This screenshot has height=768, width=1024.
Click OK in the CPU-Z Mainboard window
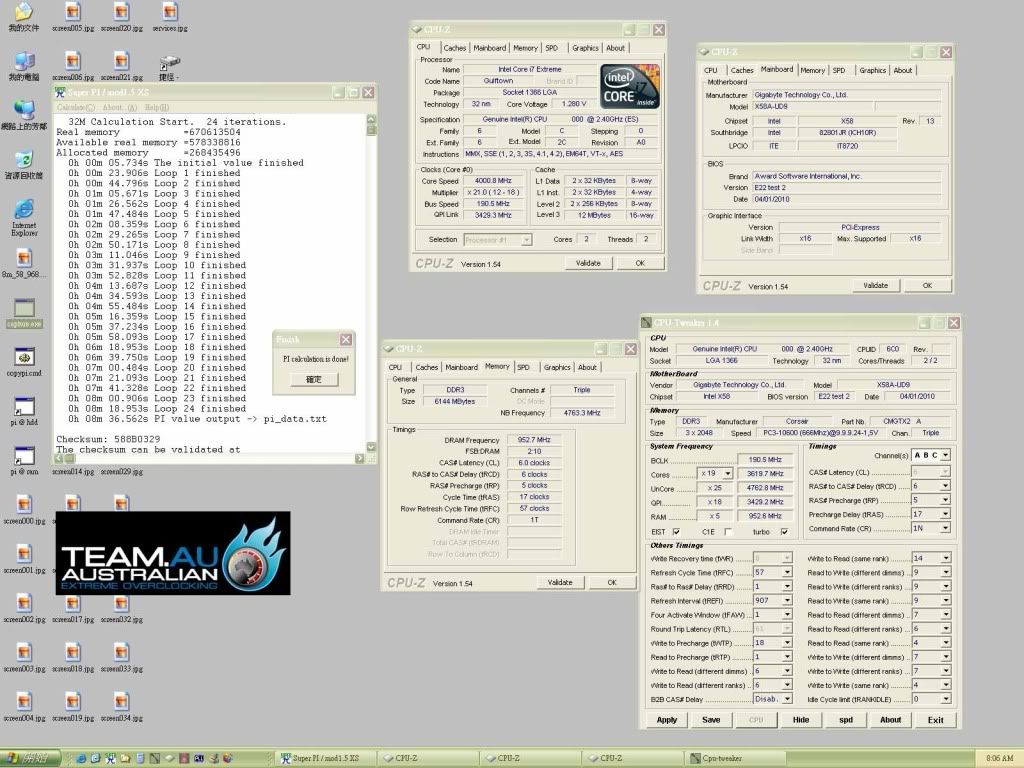[927, 285]
